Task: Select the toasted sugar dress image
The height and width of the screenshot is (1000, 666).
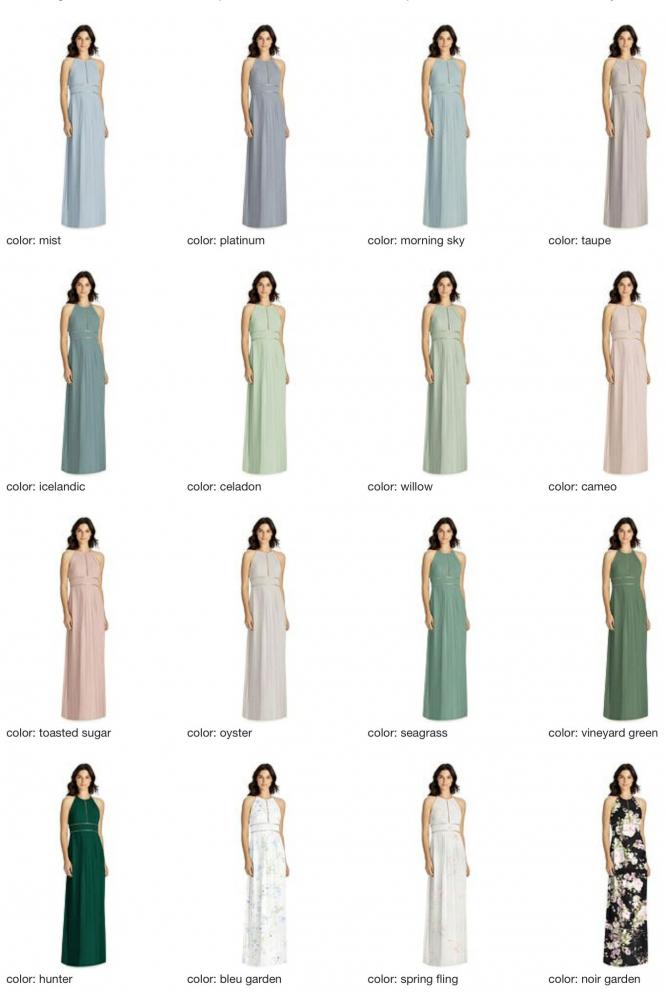Action: pyautogui.click(x=83, y=619)
